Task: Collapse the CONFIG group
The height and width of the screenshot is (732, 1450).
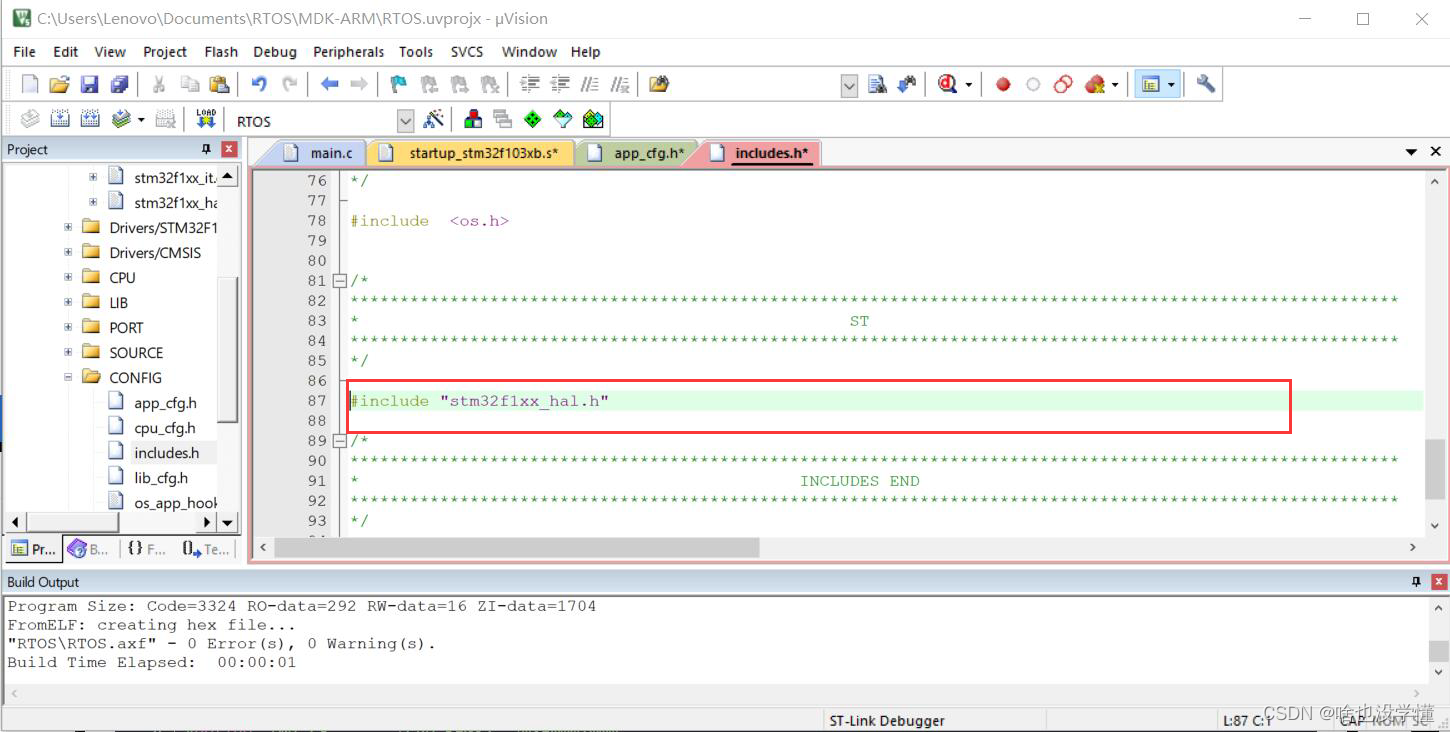Action: pyautogui.click(x=68, y=377)
